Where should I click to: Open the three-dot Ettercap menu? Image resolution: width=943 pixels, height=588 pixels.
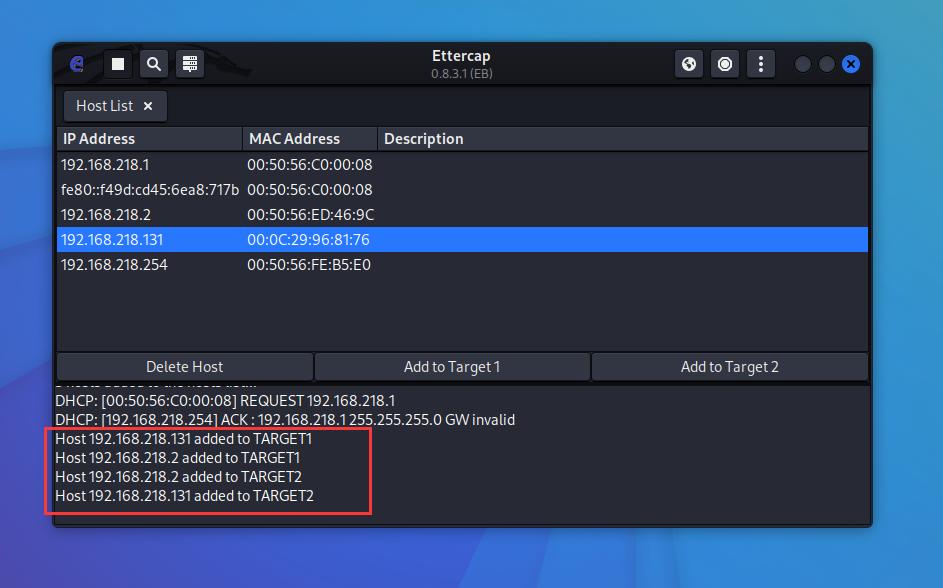(761, 64)
